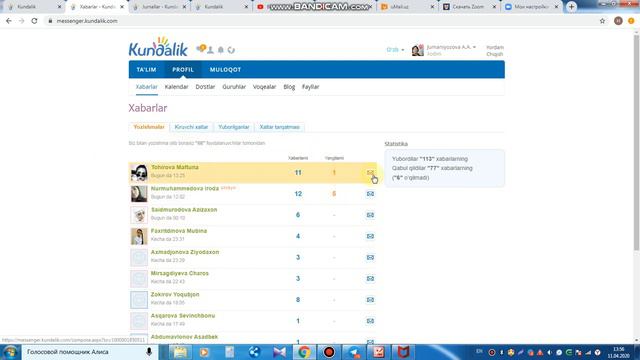Reload the page with browser refresh button
640x360 pixels.
point(34,21)
